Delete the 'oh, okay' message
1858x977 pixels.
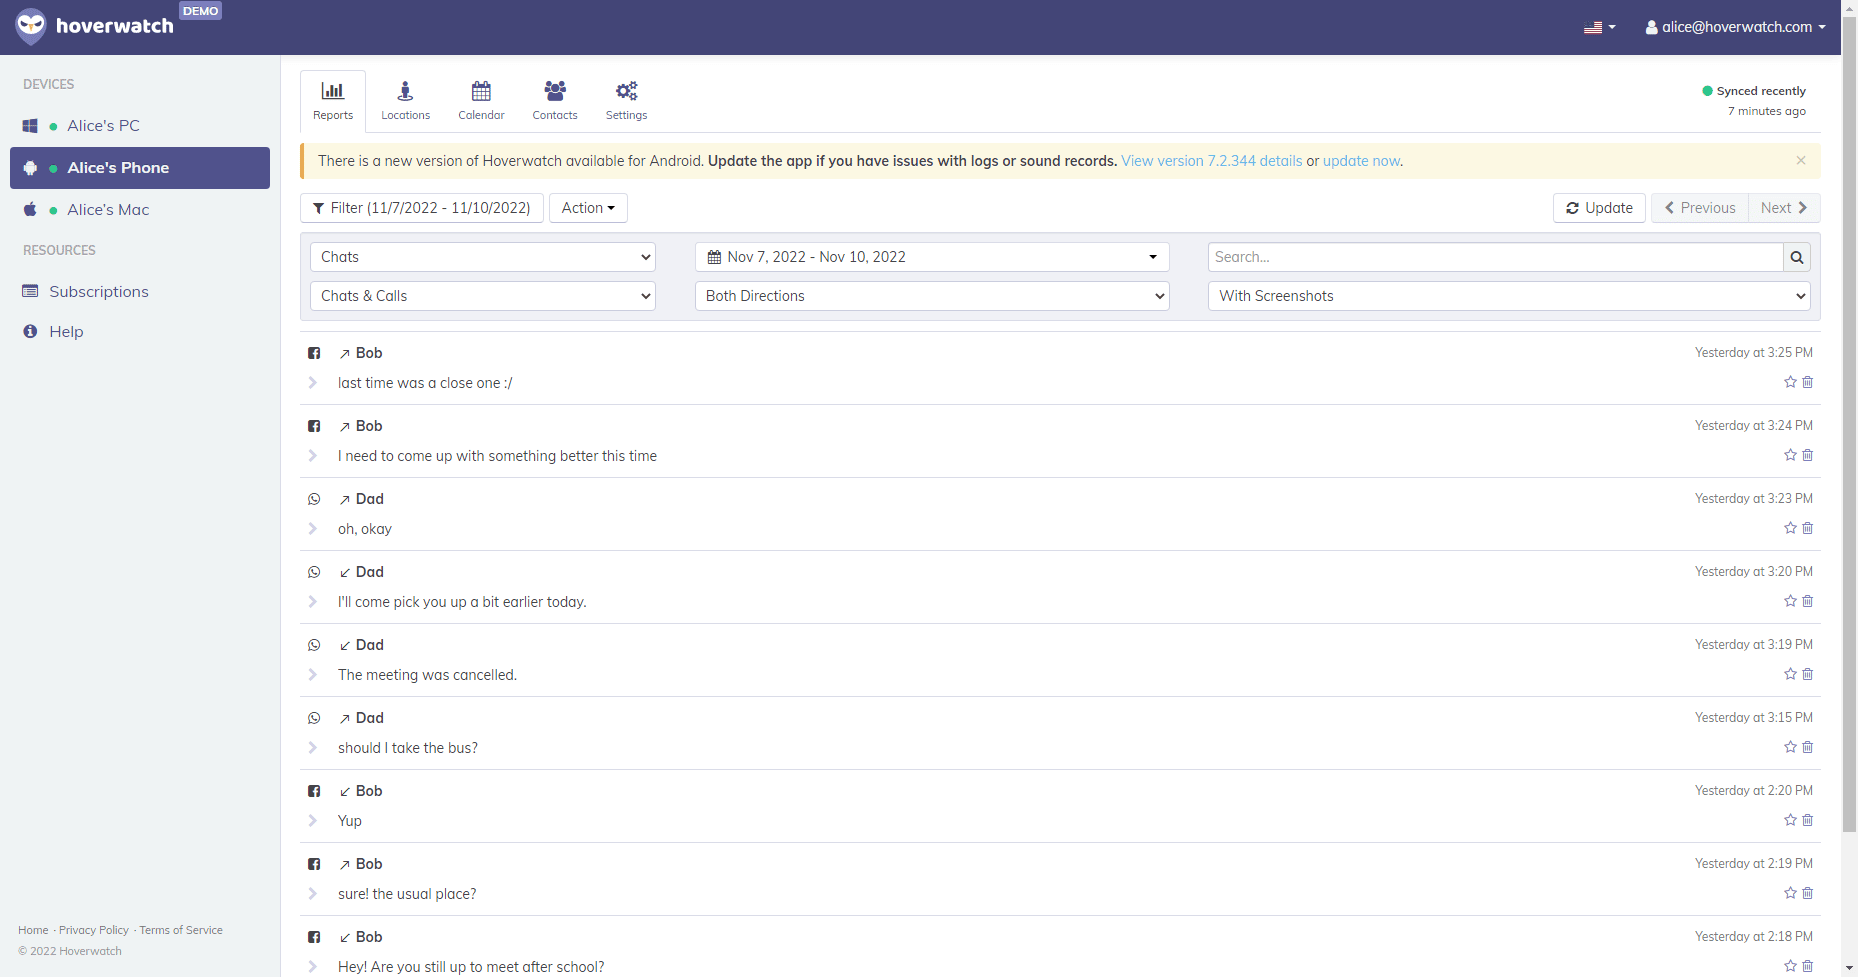(x=1808, y=528)
